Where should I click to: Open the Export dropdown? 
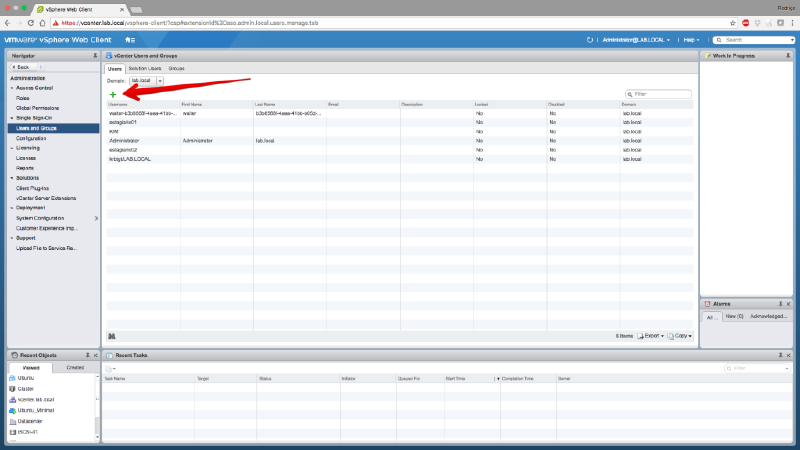pos(651,336)
